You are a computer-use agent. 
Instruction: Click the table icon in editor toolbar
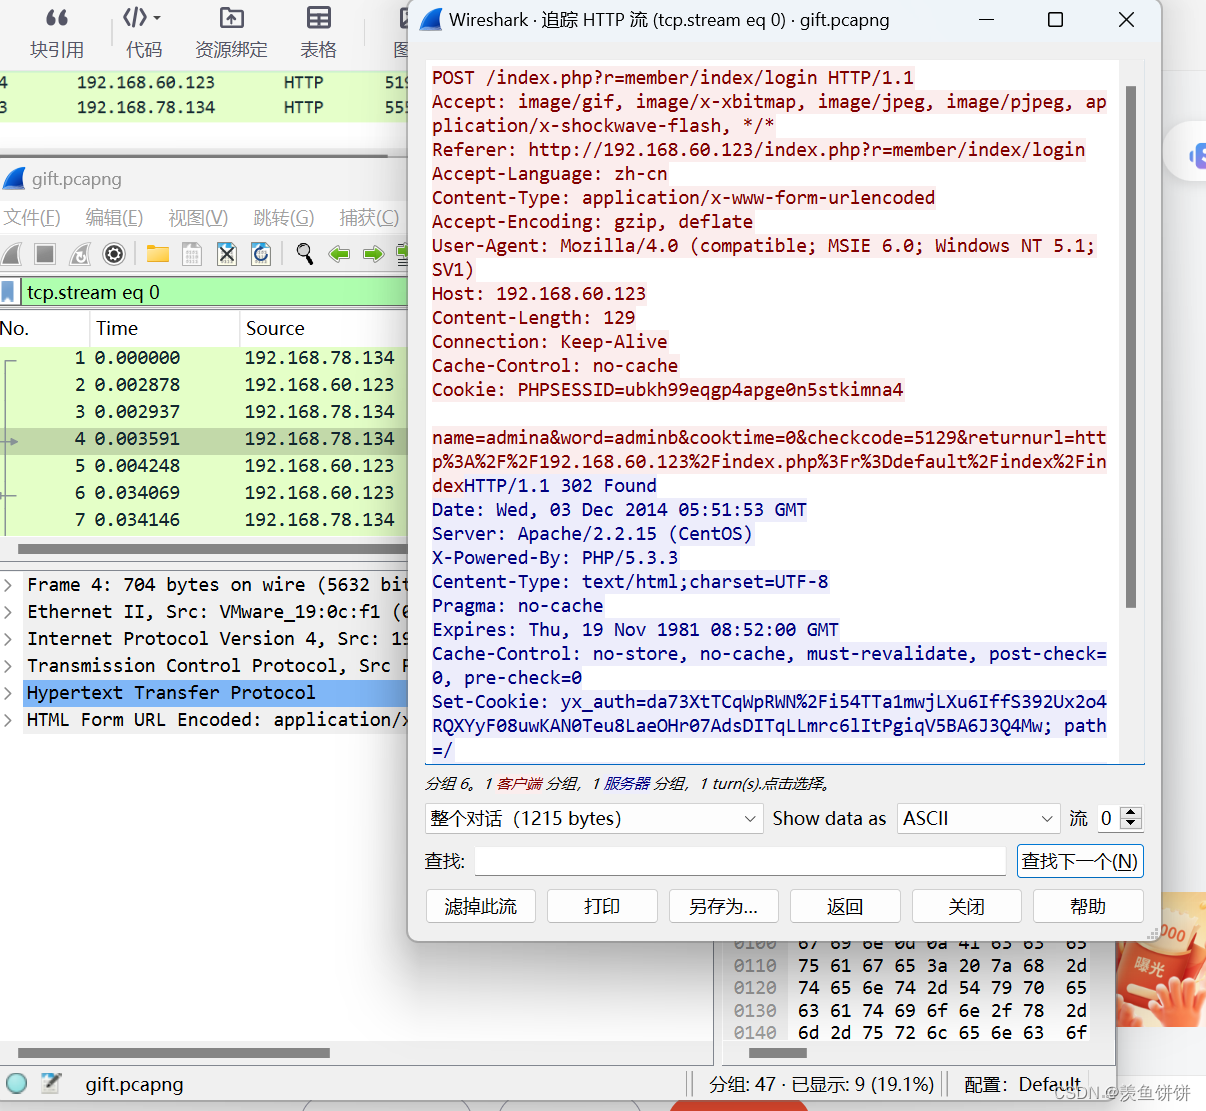pos(319,18)
